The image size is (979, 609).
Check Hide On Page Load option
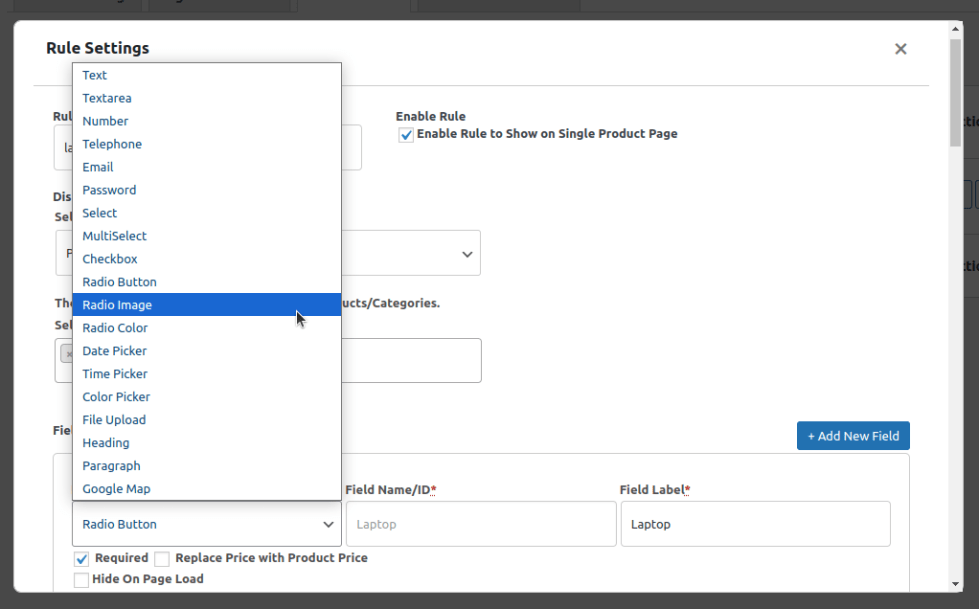82,579
